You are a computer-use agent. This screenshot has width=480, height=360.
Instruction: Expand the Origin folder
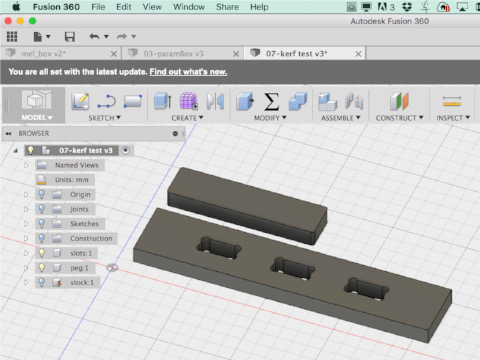point(26,194)
